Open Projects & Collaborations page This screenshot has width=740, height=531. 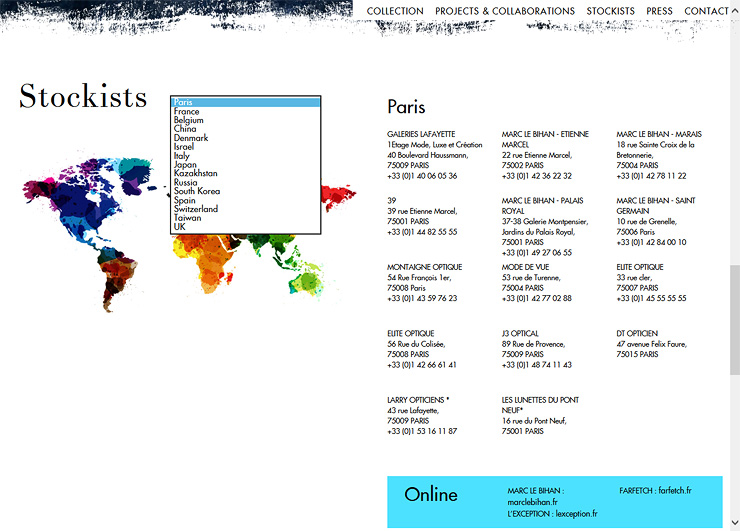point(505,11)
